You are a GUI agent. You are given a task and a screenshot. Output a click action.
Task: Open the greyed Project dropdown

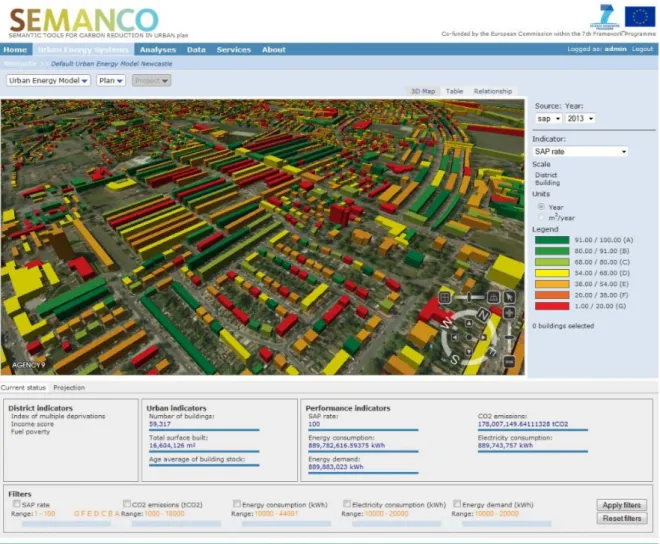pos(151,80)
